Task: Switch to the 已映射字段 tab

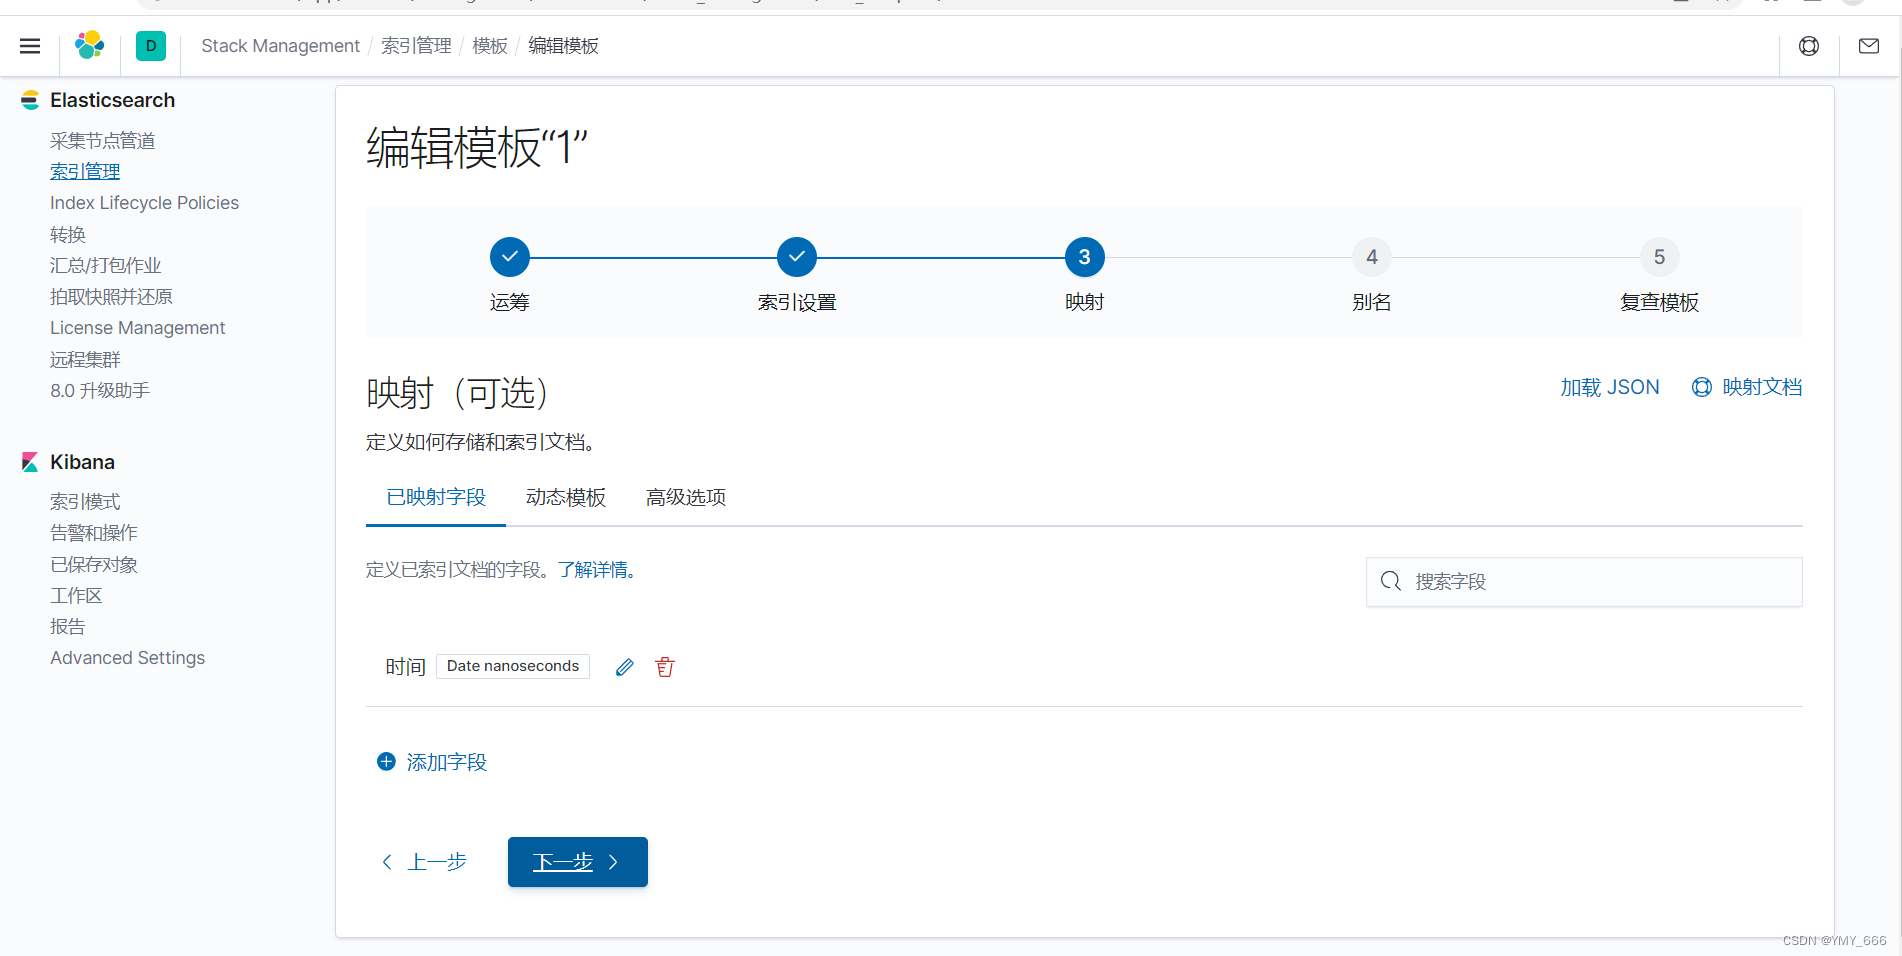Action: [x=436, y=497]
